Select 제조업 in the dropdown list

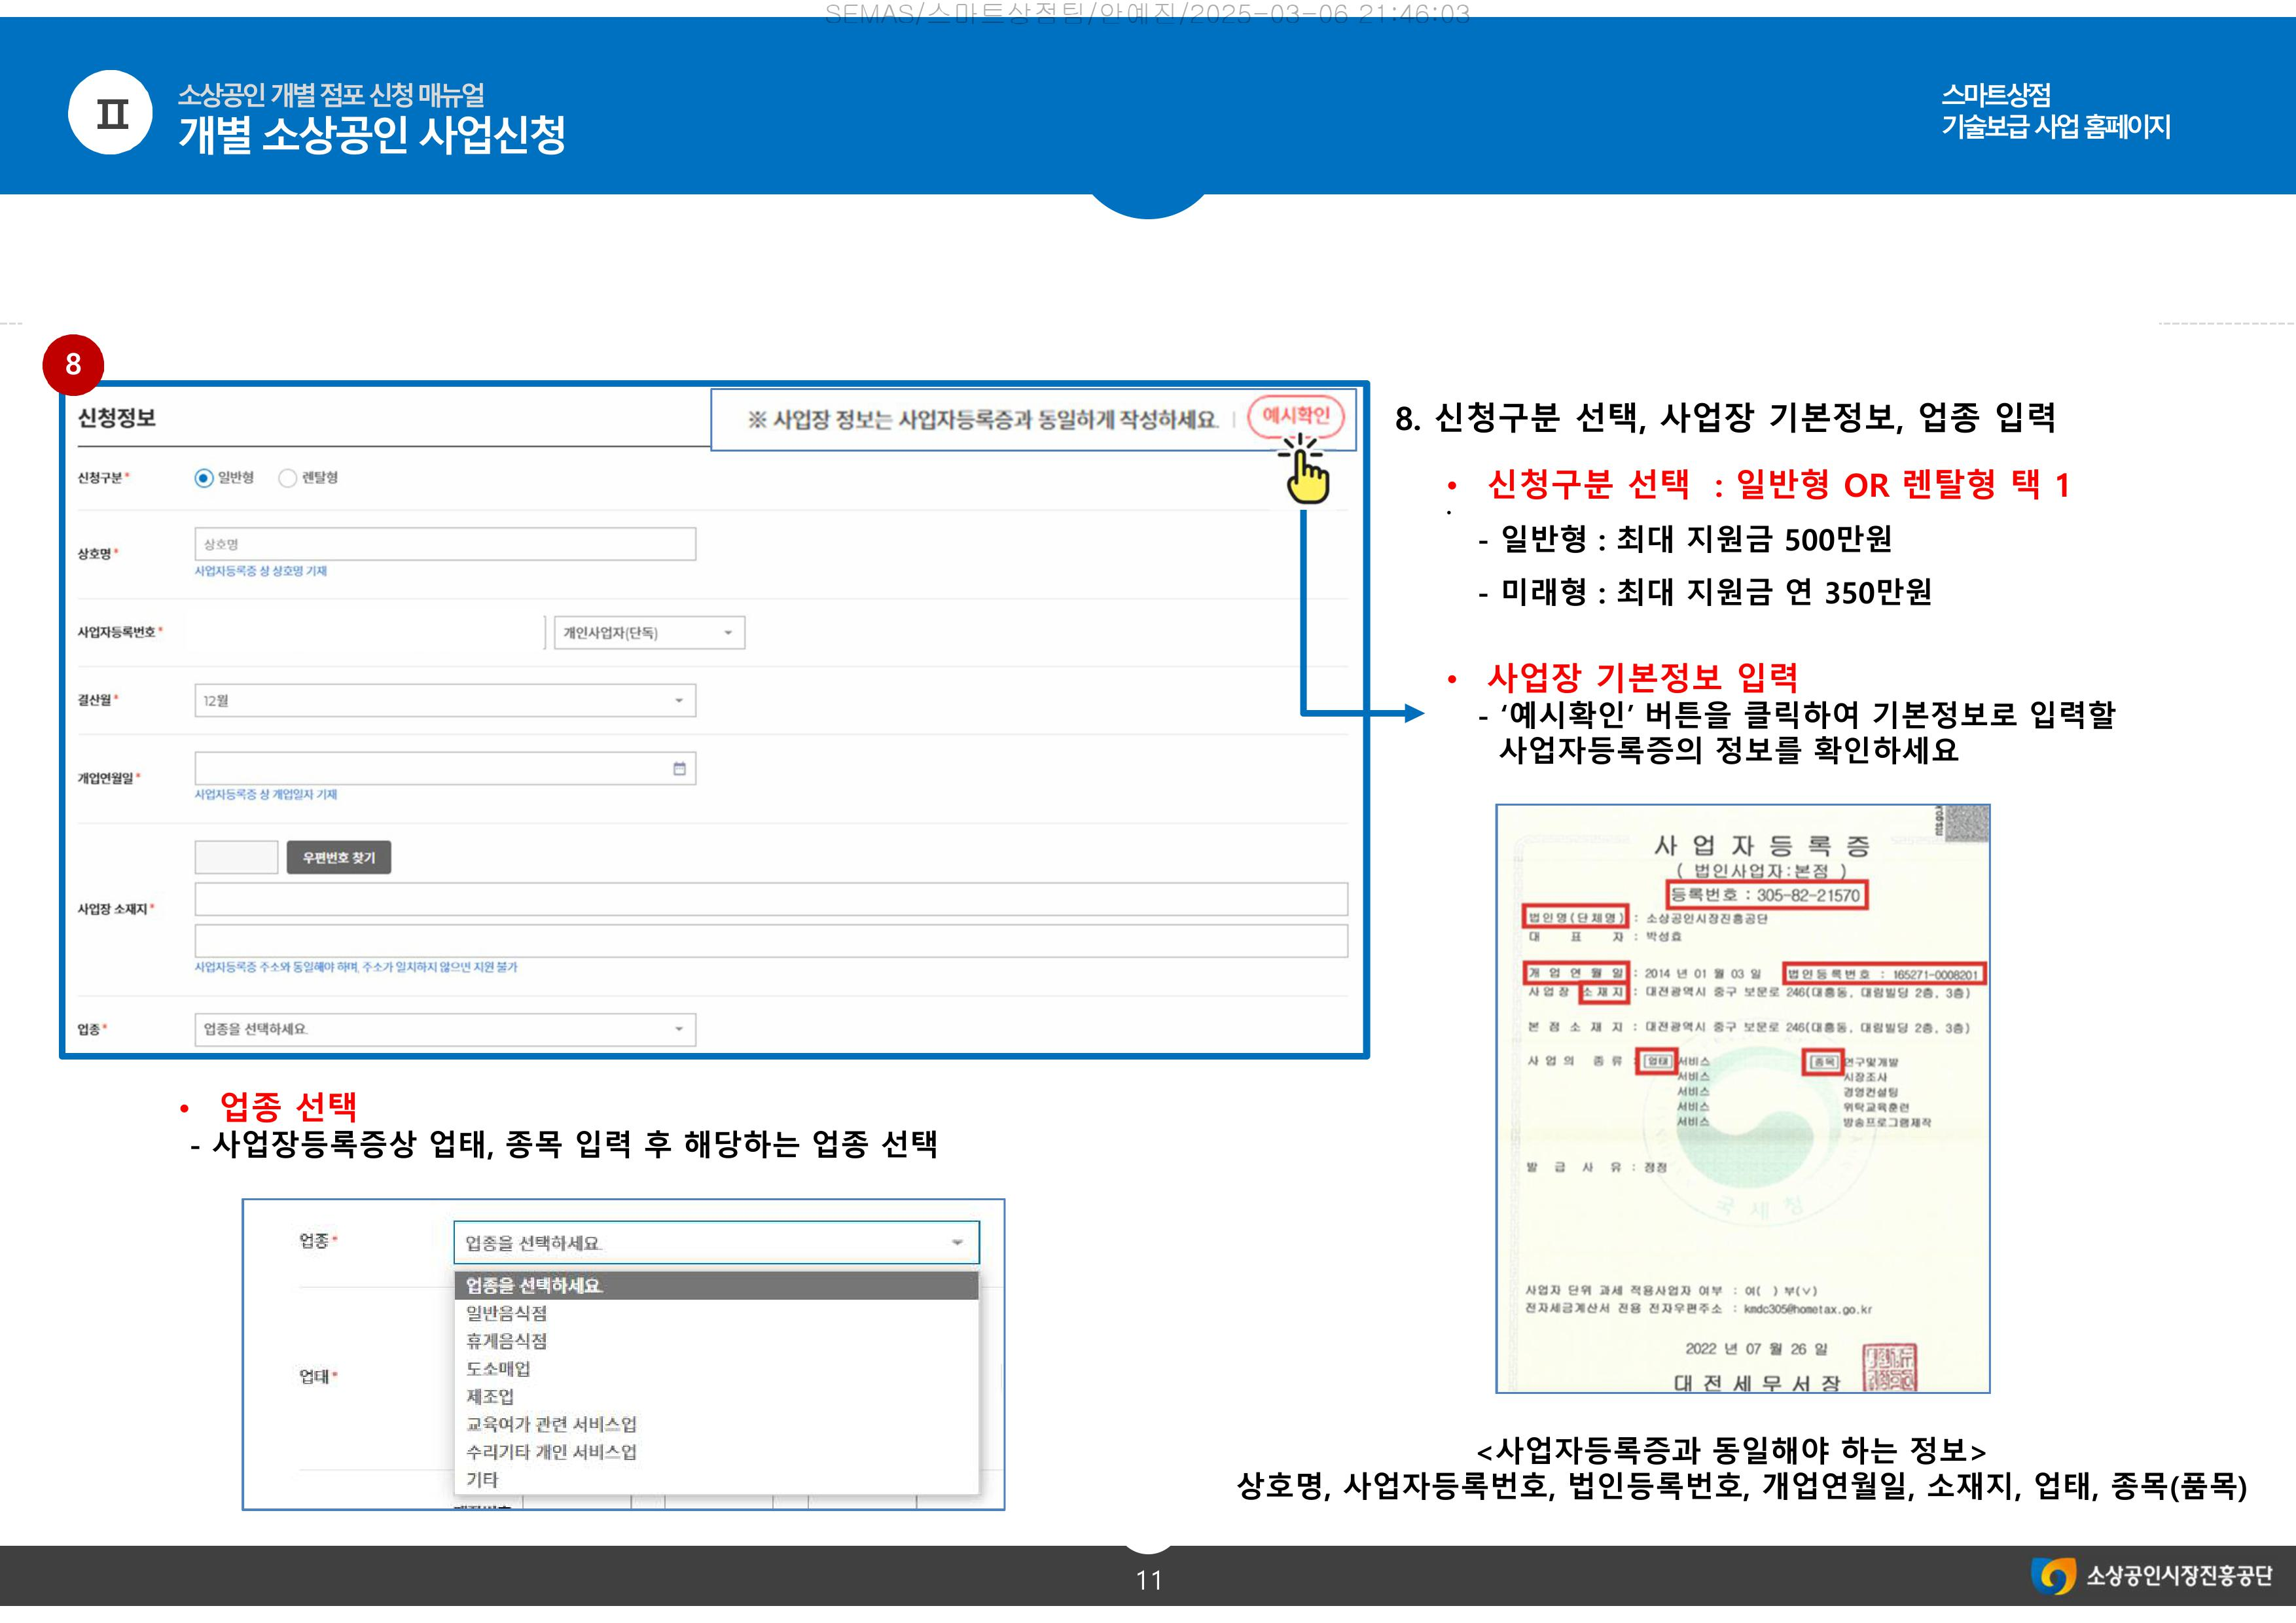pyautogui.click(x=490, y=1396)
